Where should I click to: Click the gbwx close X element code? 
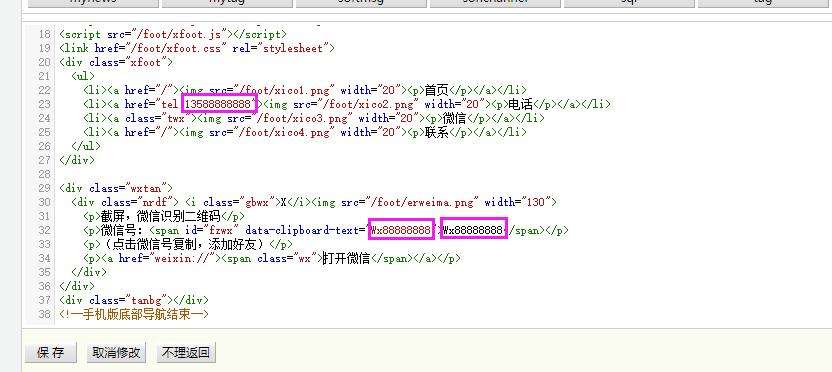coord(248,202)
